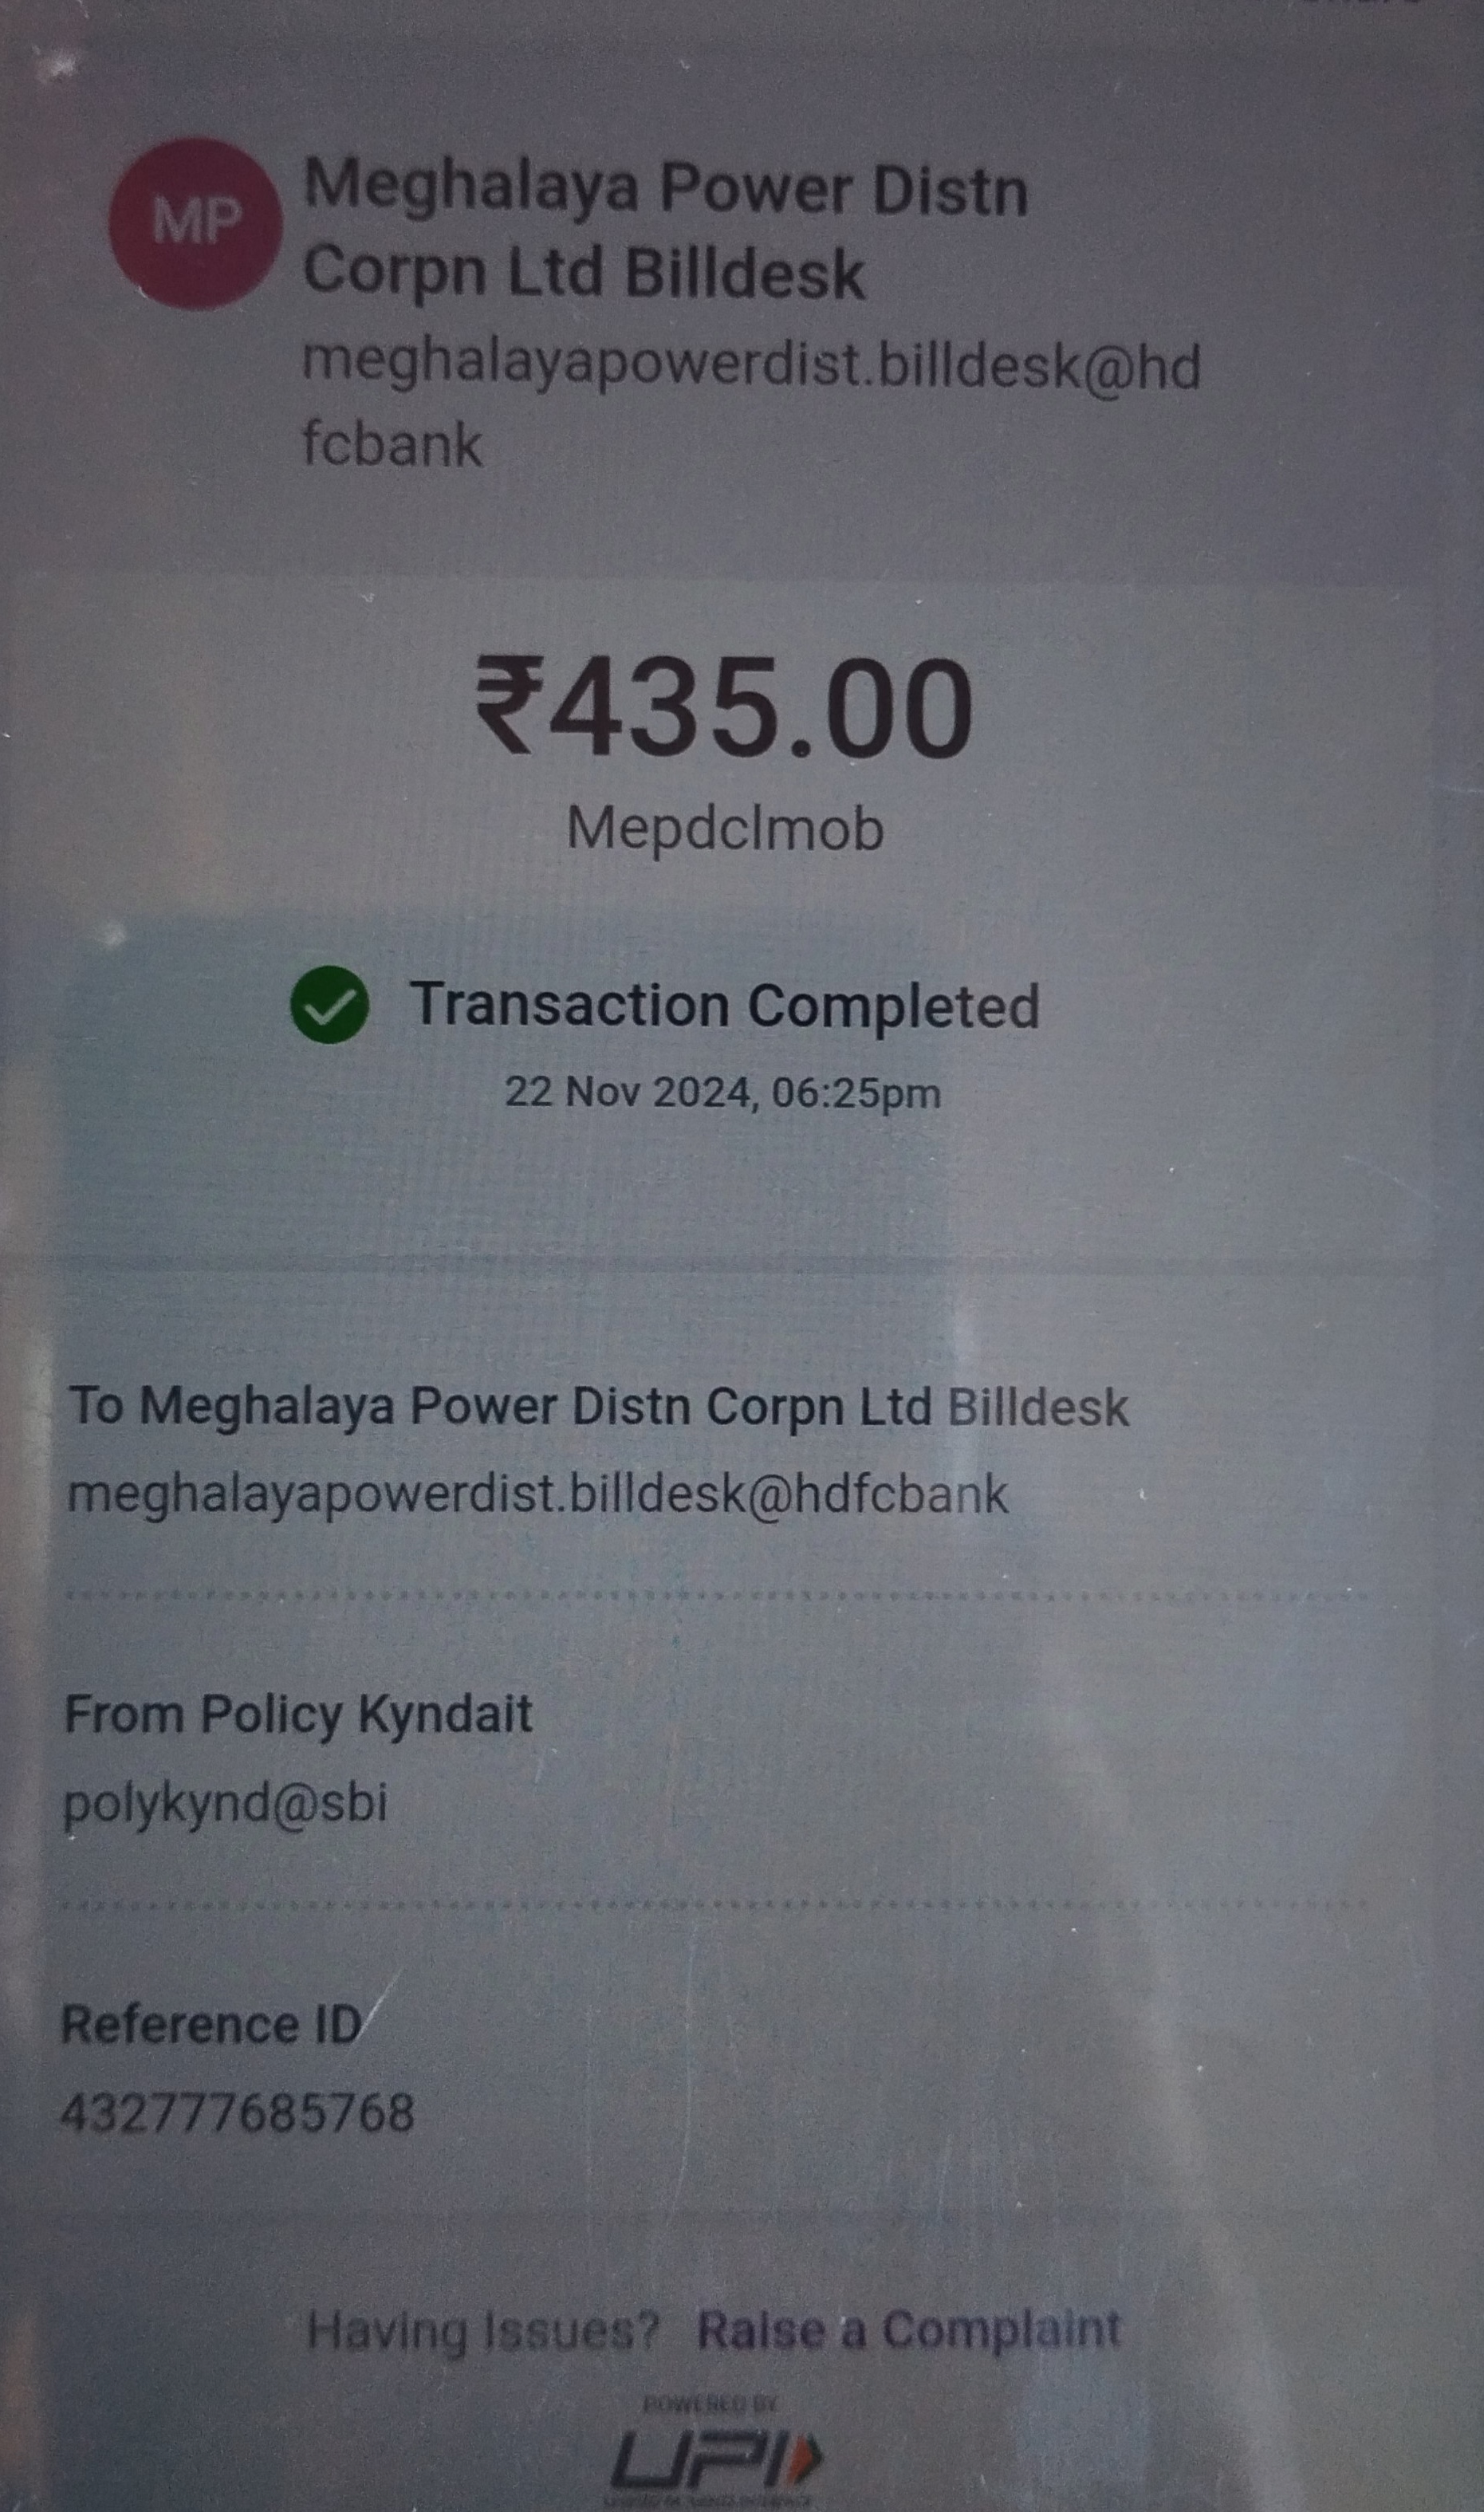
Task: Click the green transaction completed checkmark
Action: coord(329,1005)
